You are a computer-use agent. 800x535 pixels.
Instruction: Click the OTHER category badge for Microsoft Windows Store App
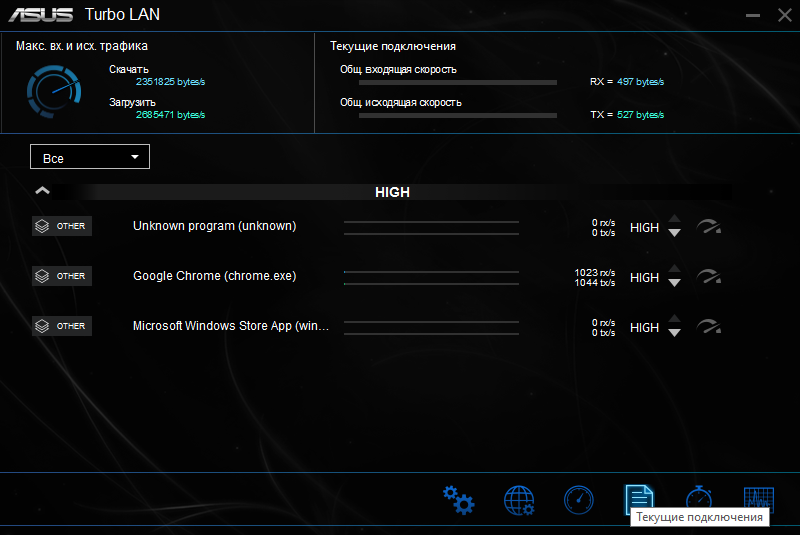[x=62, y=326]
